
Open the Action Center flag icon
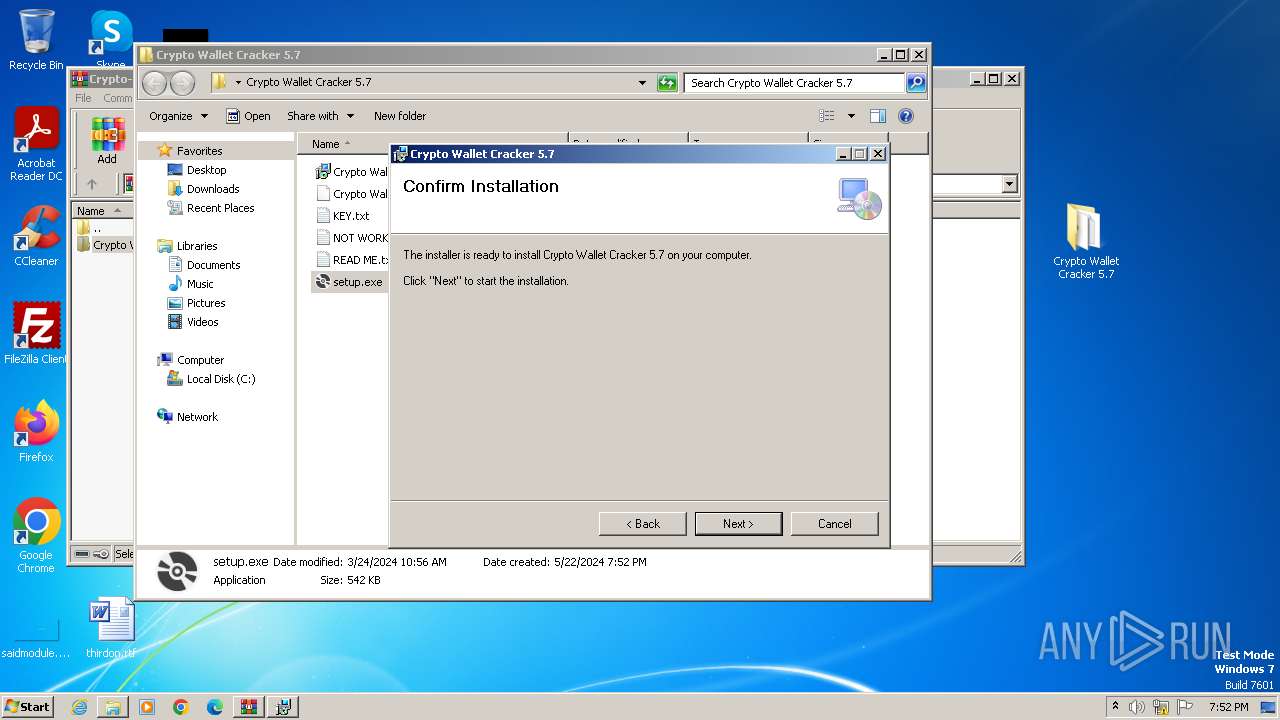pos(1185,707)
